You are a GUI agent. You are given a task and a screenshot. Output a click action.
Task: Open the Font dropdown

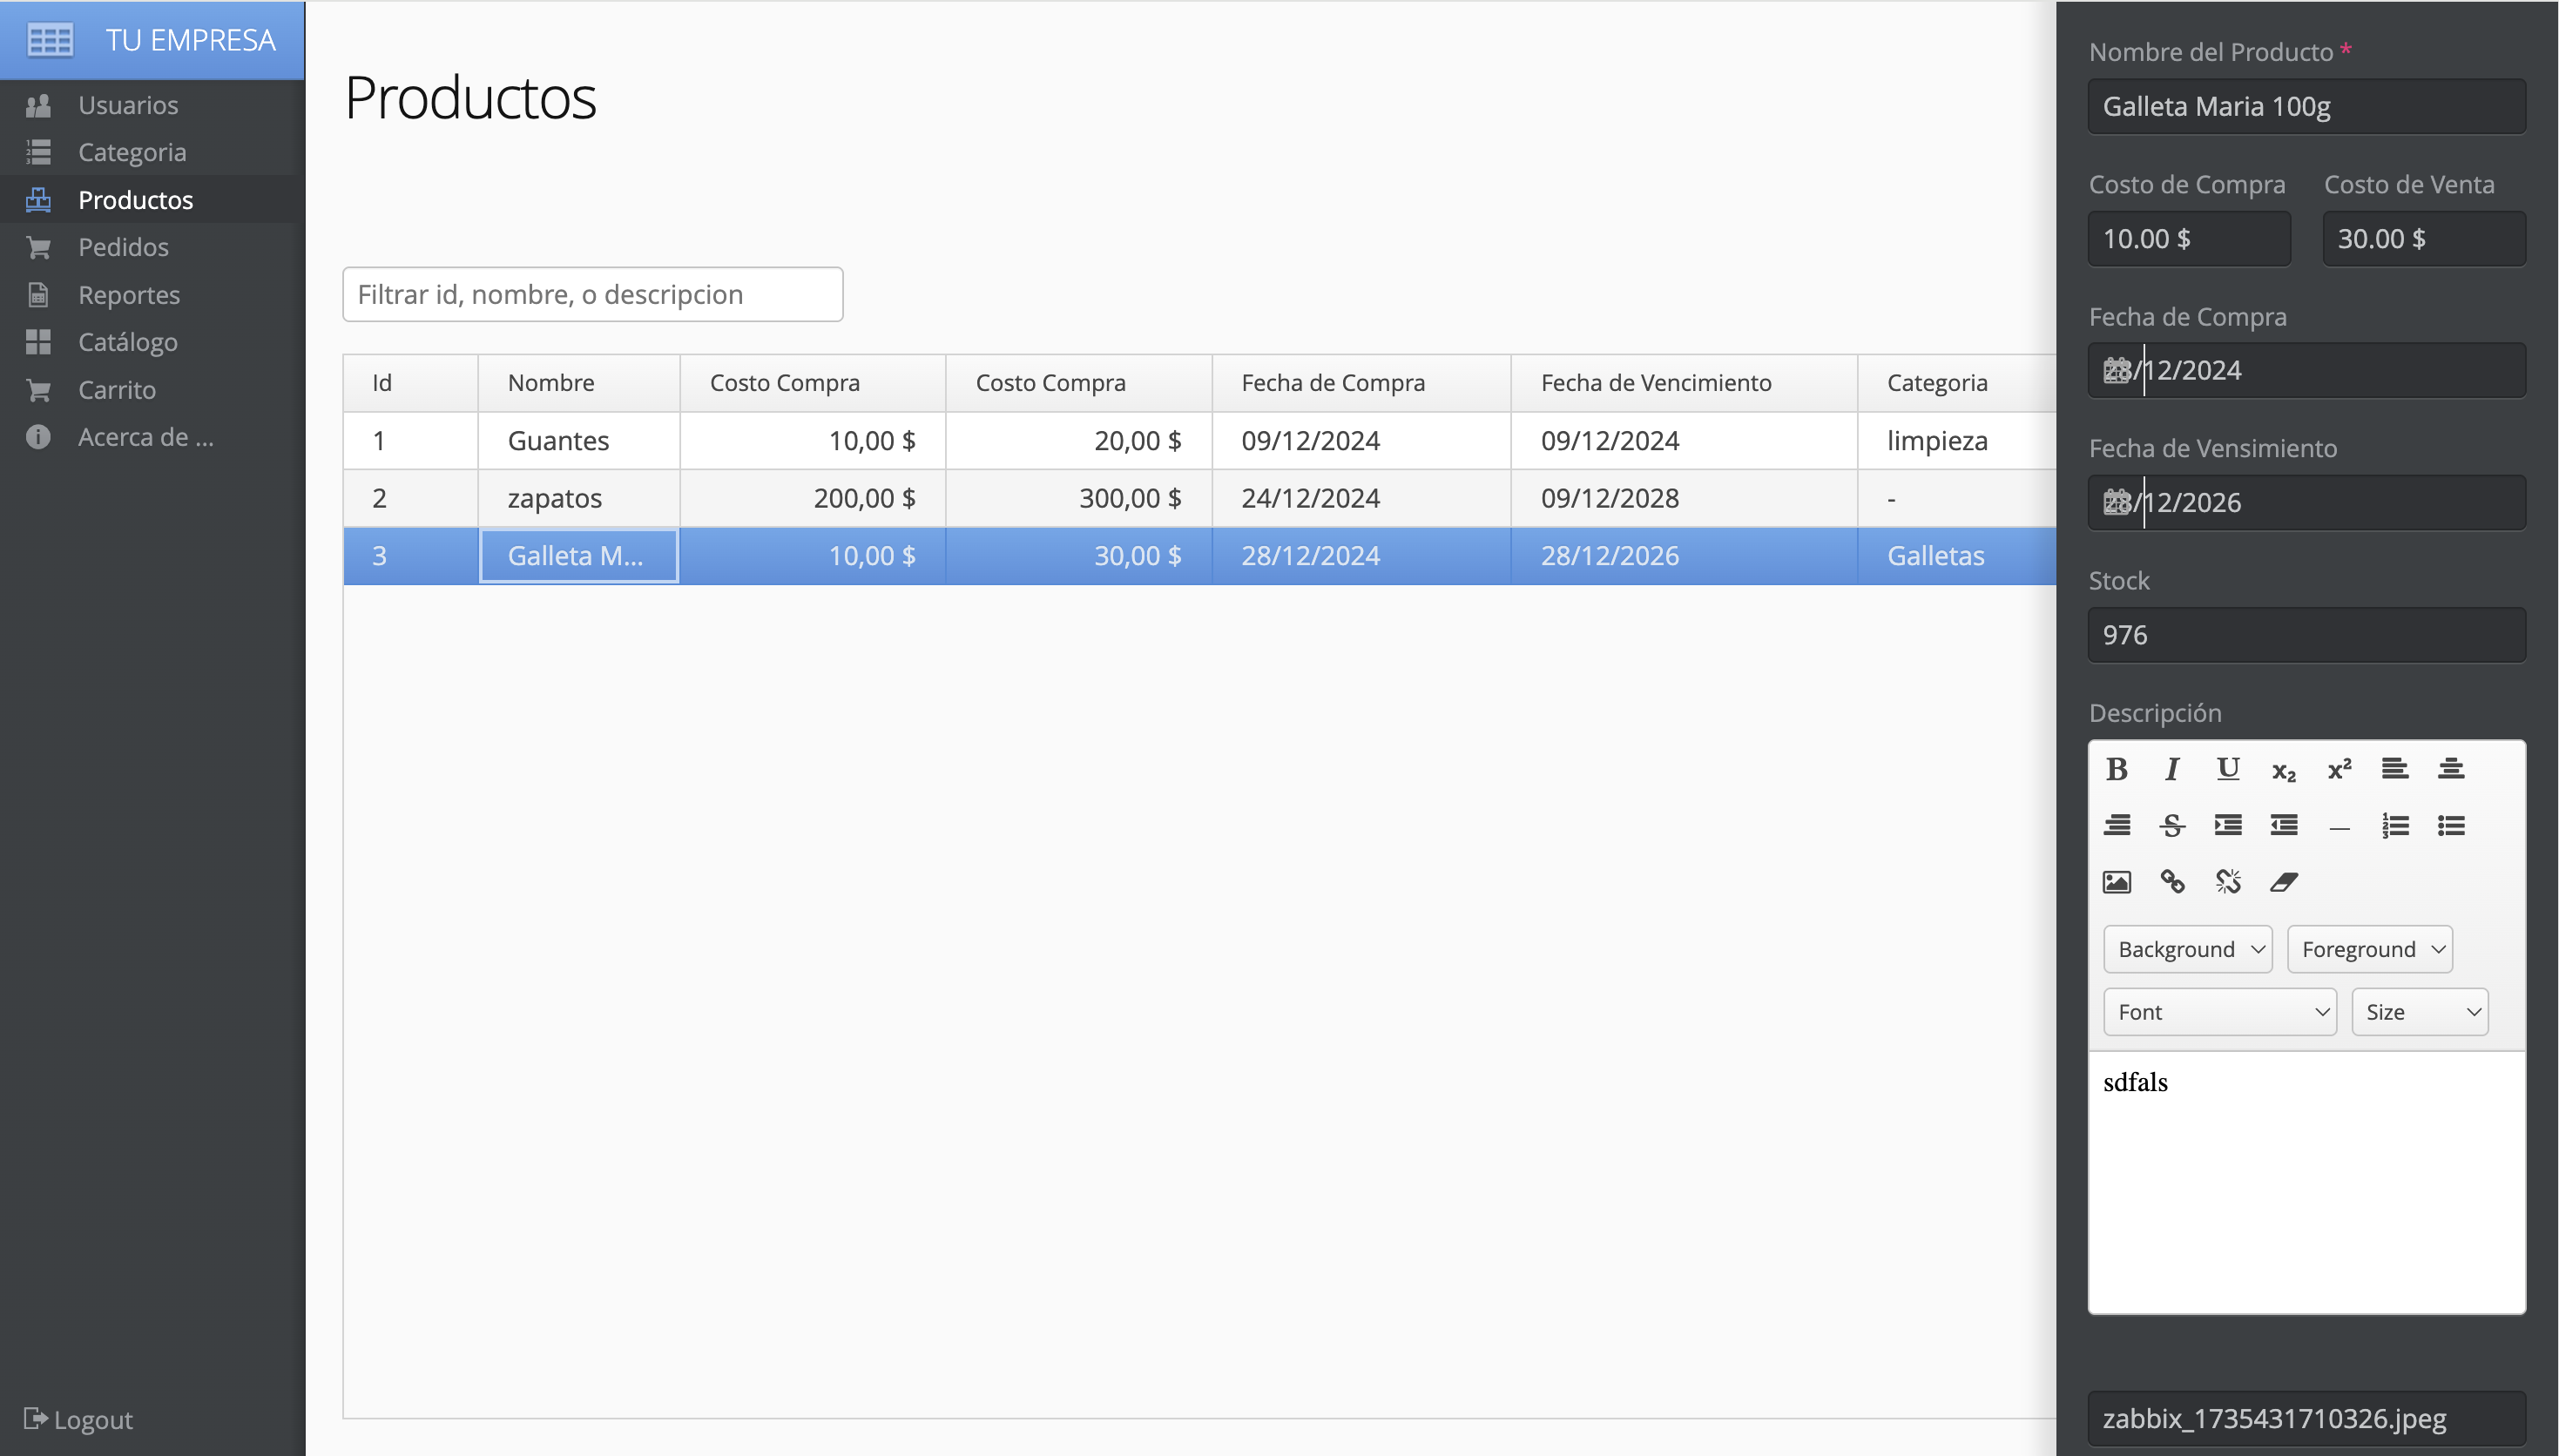tap(2220, 1012)
